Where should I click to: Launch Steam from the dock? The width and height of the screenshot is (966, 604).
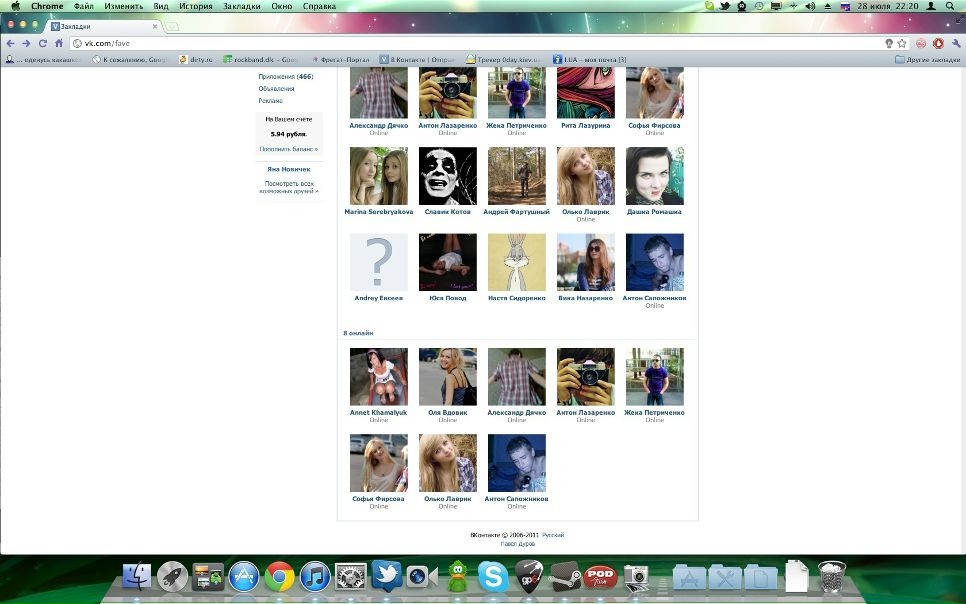[x=564, y=577]
